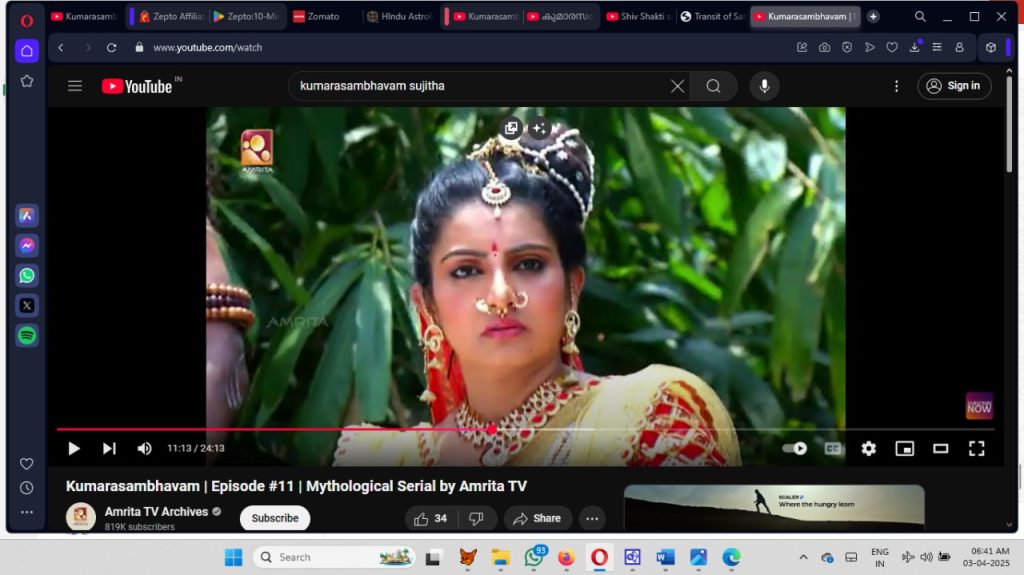Click the heart bookmark icon in address bar
The height and width of the screenshot is (575, 1024).
click(x=892, y=48)
